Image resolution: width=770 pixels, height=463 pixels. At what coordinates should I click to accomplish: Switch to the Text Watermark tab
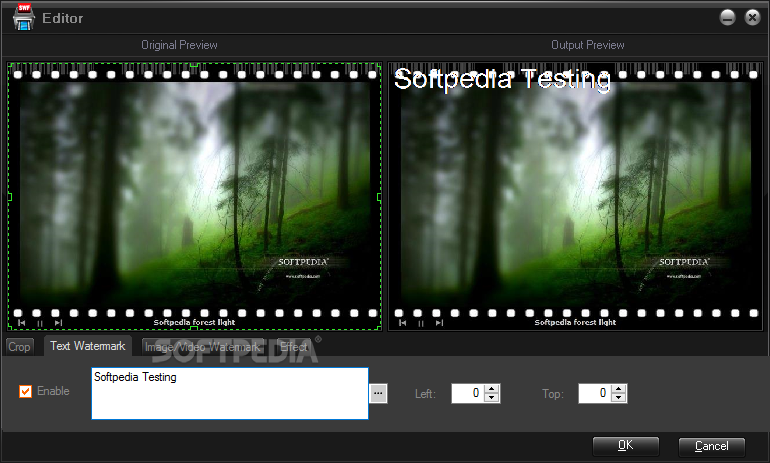pyautogui.click(x=88, y=346)
